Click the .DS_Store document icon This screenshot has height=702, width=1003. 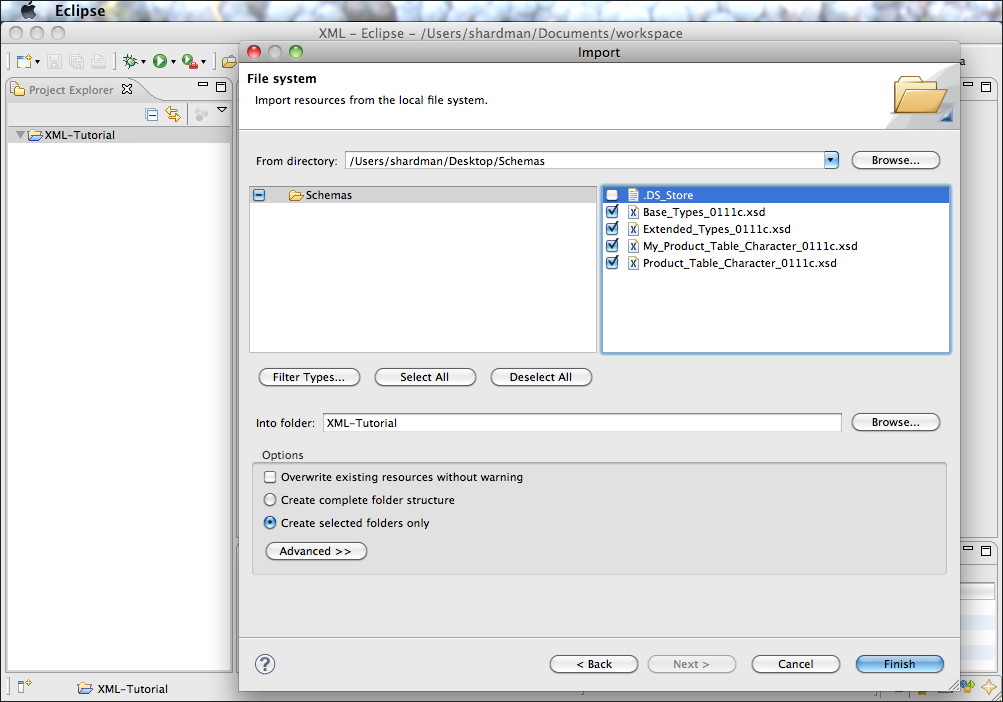click(633, 195)
